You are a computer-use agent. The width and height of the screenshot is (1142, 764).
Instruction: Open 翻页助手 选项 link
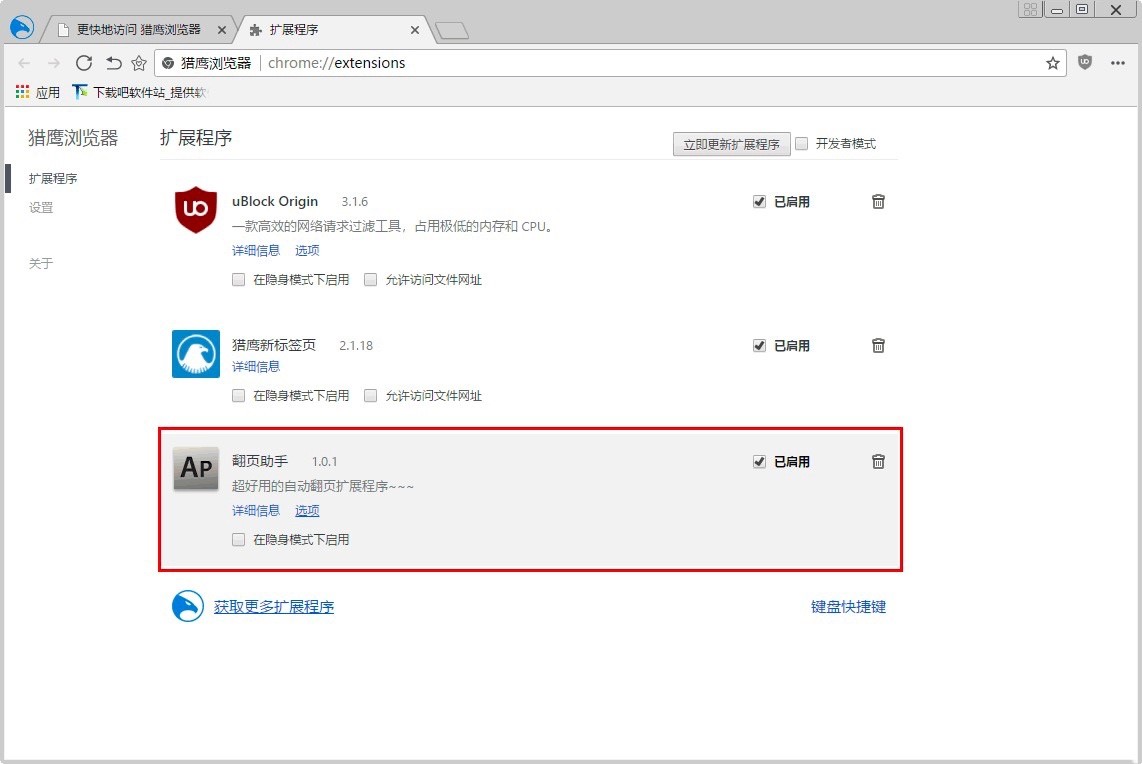(307, 511)
